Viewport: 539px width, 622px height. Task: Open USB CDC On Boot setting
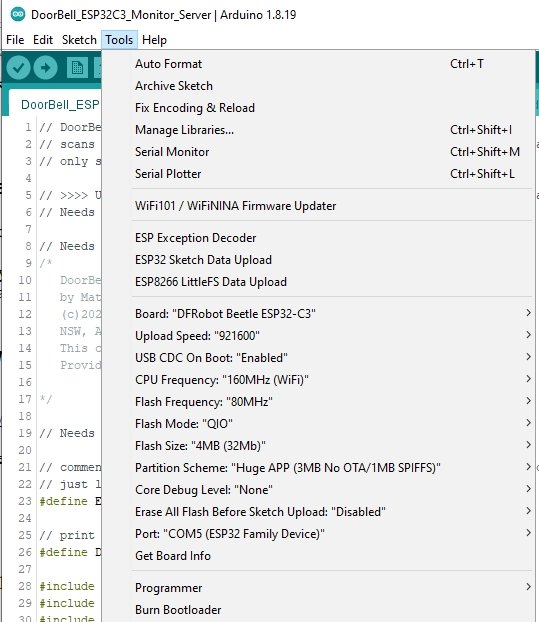tap(332, 357)
